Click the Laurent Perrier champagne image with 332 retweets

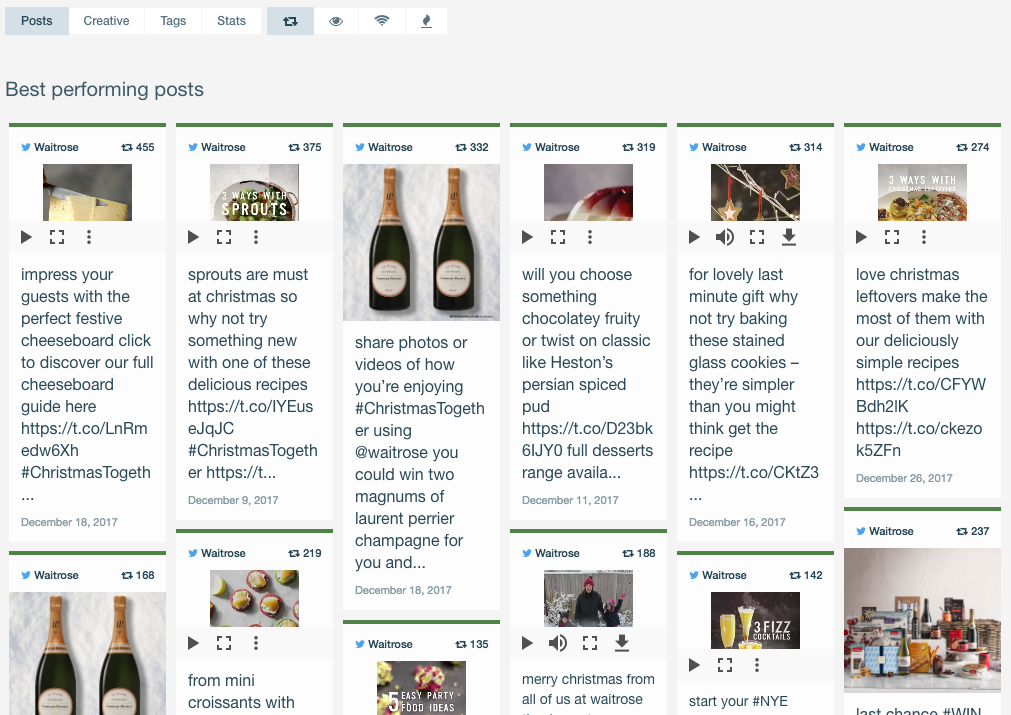click(421, 242)
